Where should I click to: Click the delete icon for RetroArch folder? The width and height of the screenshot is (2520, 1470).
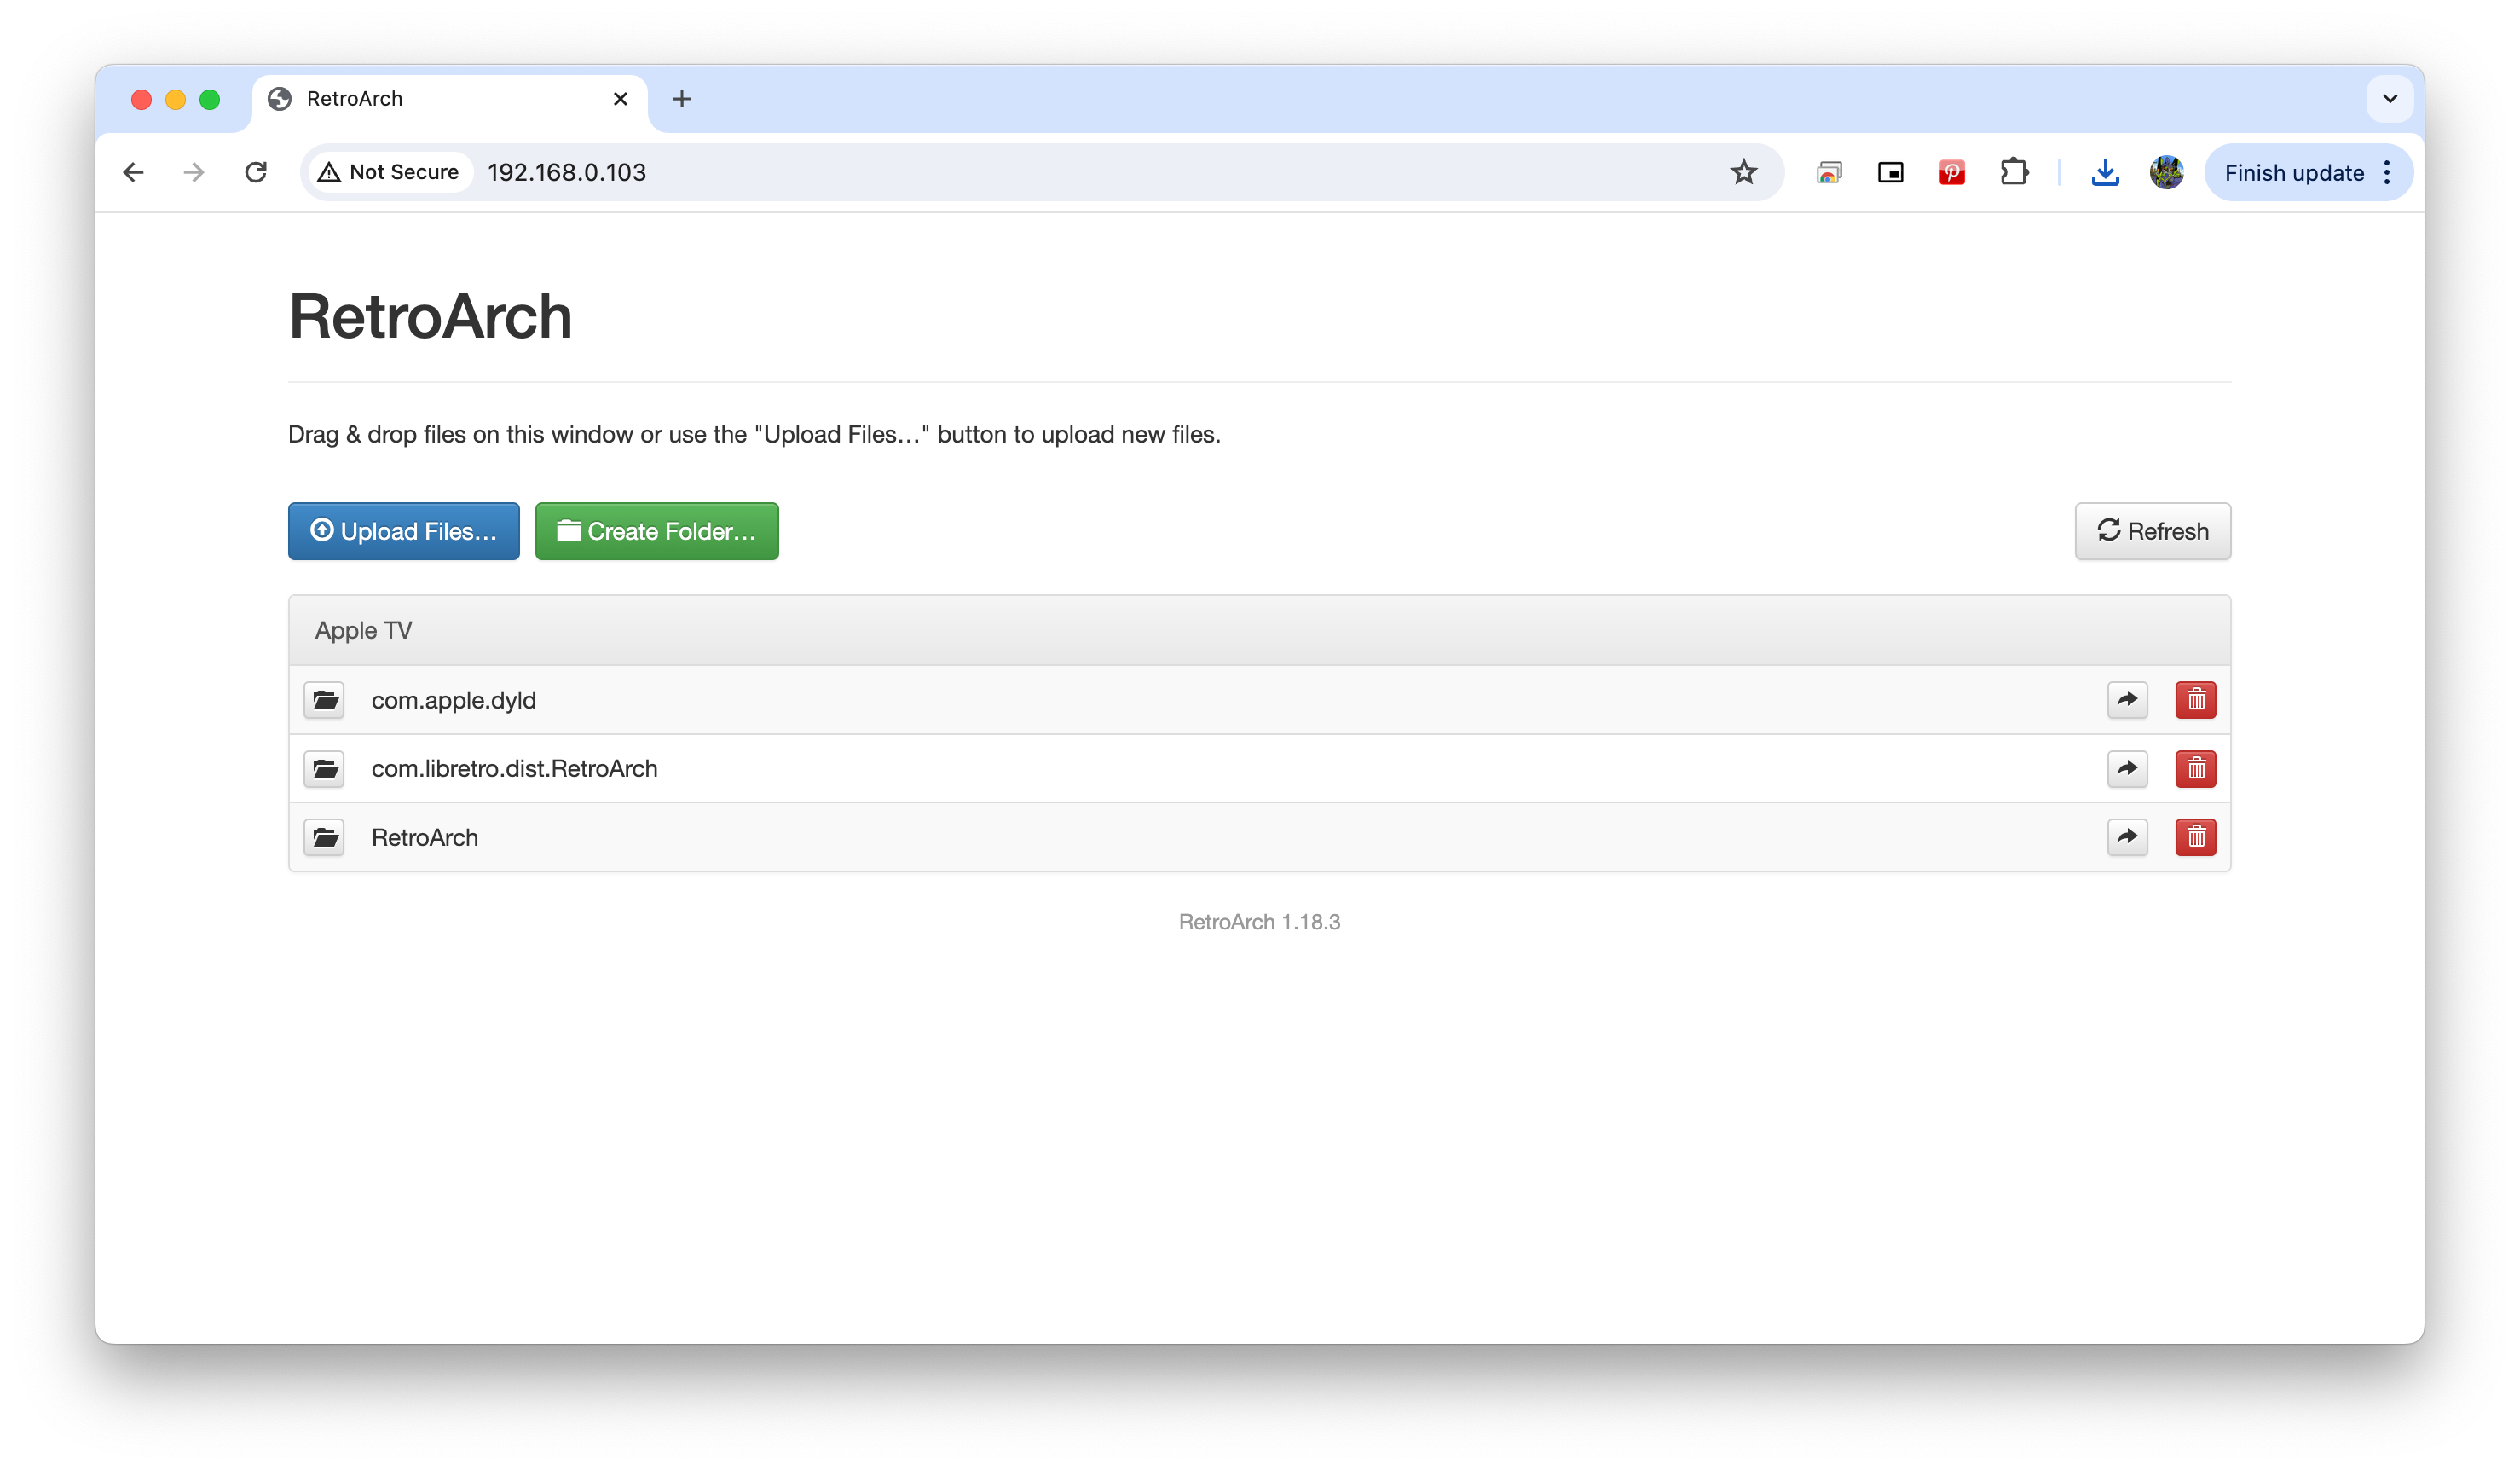(x=2193, y=836)
